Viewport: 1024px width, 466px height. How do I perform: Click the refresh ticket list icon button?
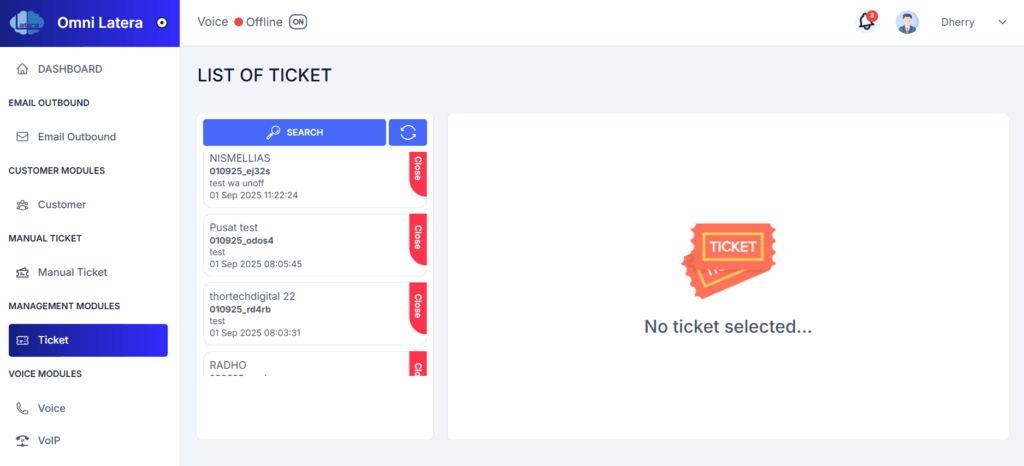(408, 132)
